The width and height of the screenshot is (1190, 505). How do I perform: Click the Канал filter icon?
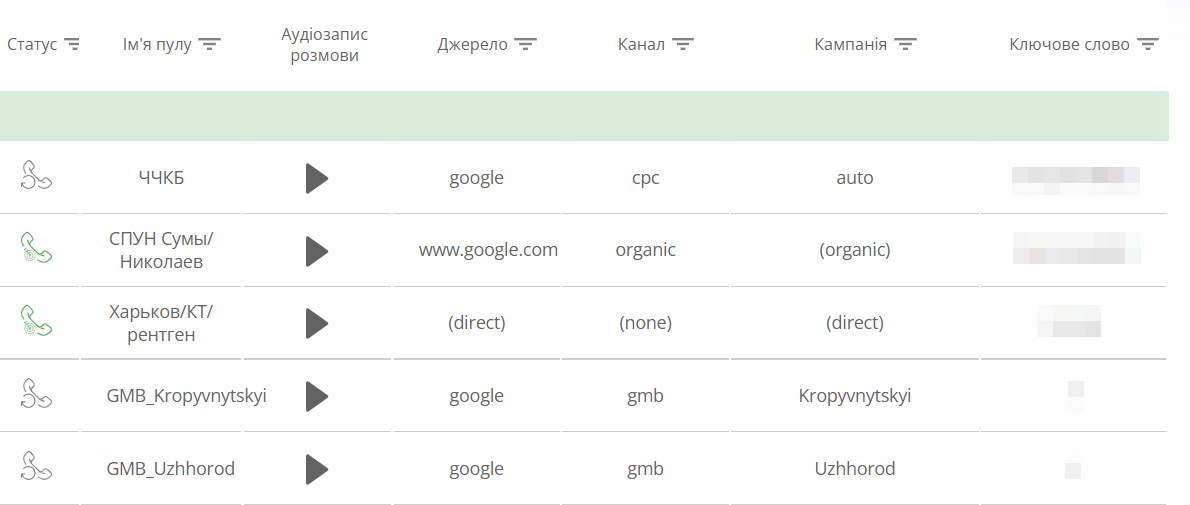coord(683,45)
